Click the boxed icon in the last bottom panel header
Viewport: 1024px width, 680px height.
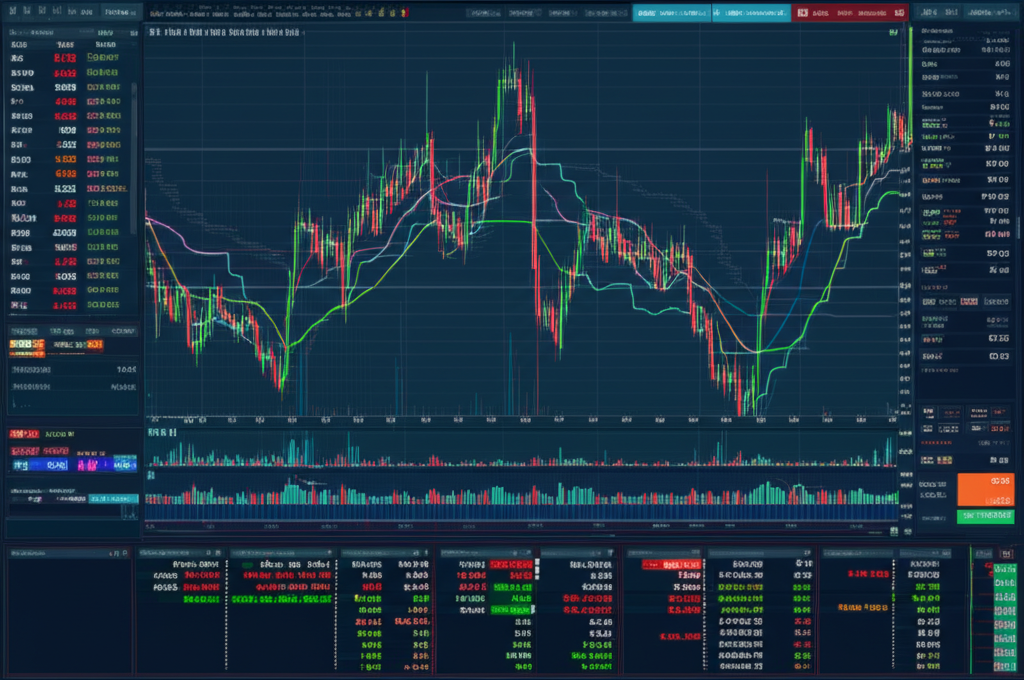click(x=1005, y=553)
